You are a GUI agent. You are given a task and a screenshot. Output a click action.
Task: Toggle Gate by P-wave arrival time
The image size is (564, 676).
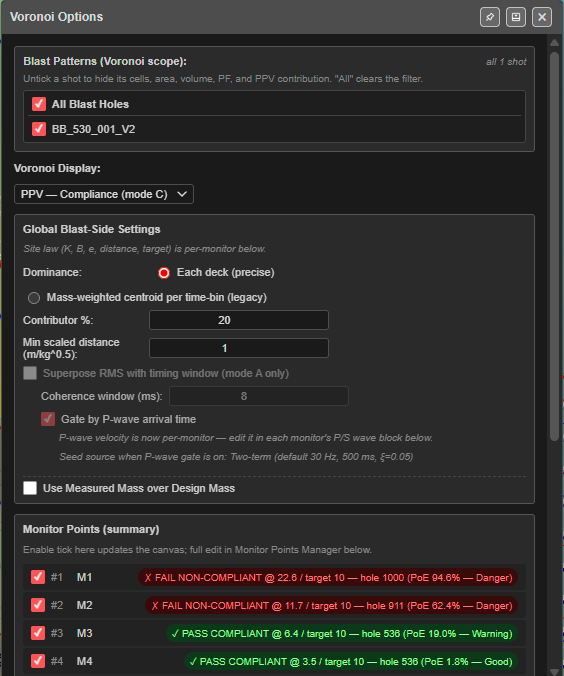point(48,419)
